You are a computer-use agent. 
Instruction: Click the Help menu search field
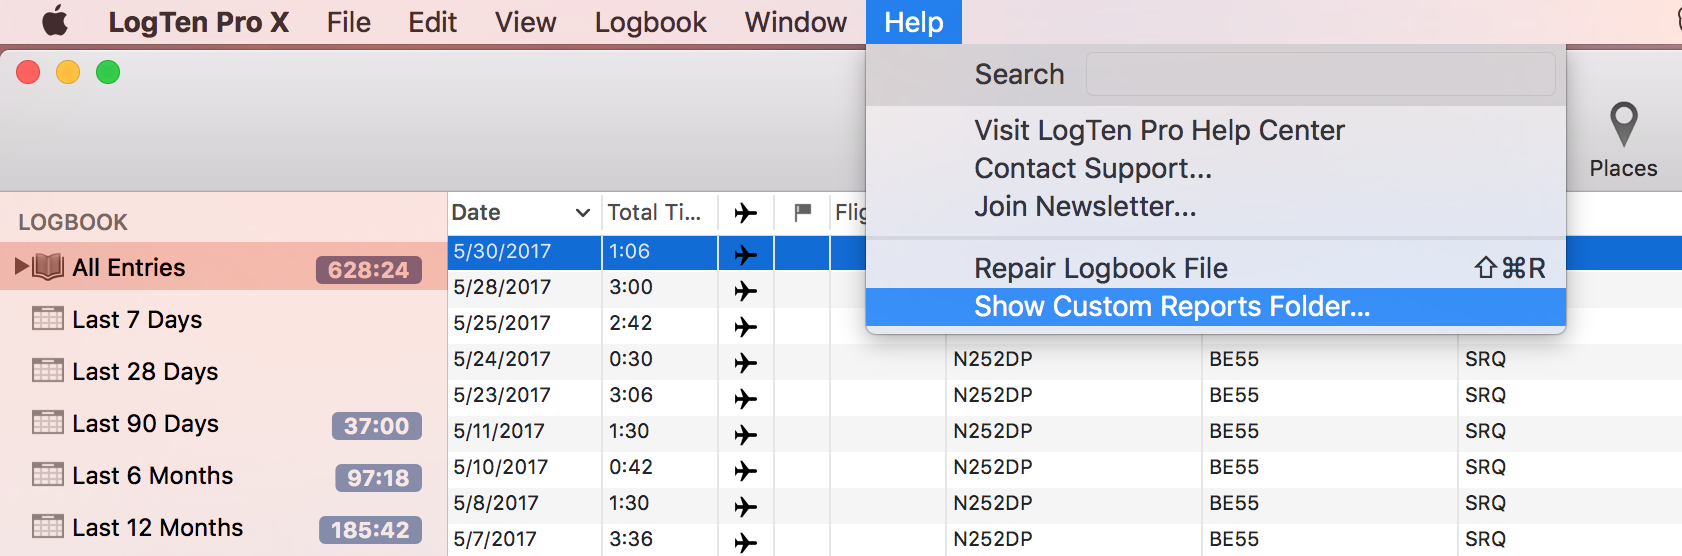1320,74
